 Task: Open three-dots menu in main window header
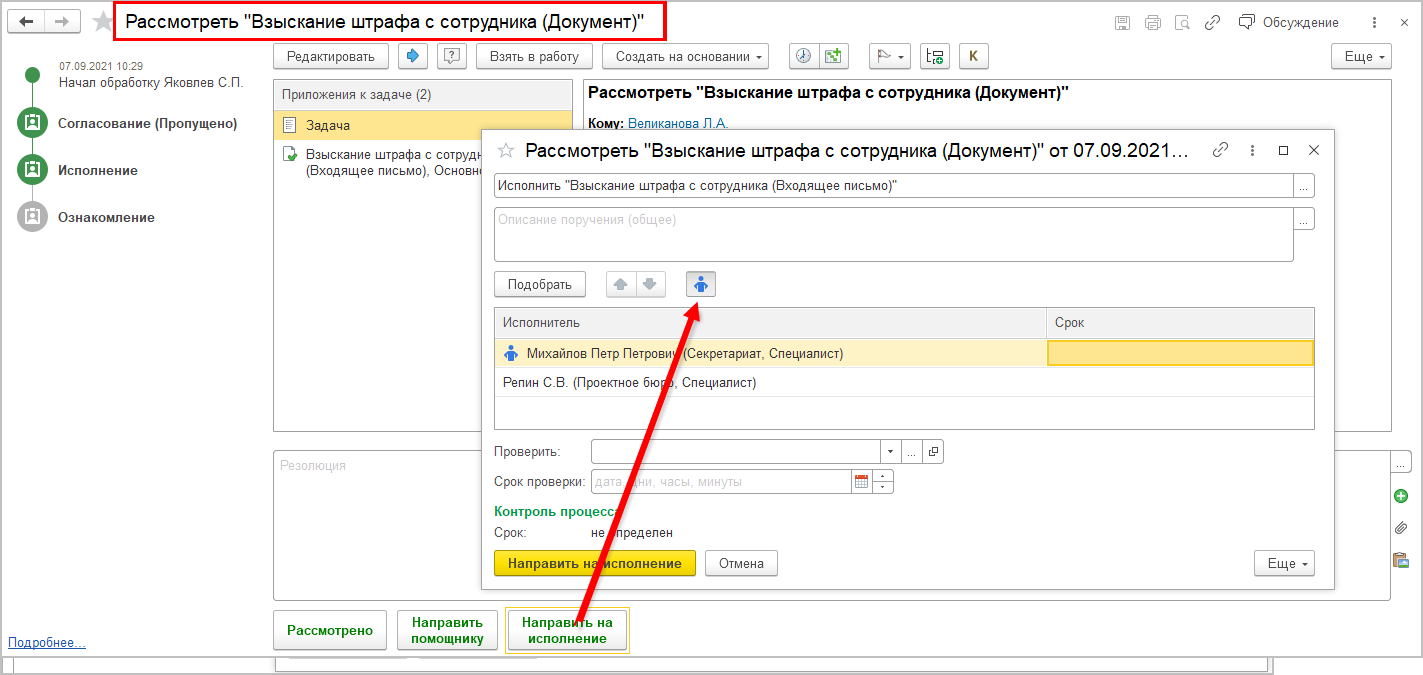pyautogui.click(x=1375, y=22)
